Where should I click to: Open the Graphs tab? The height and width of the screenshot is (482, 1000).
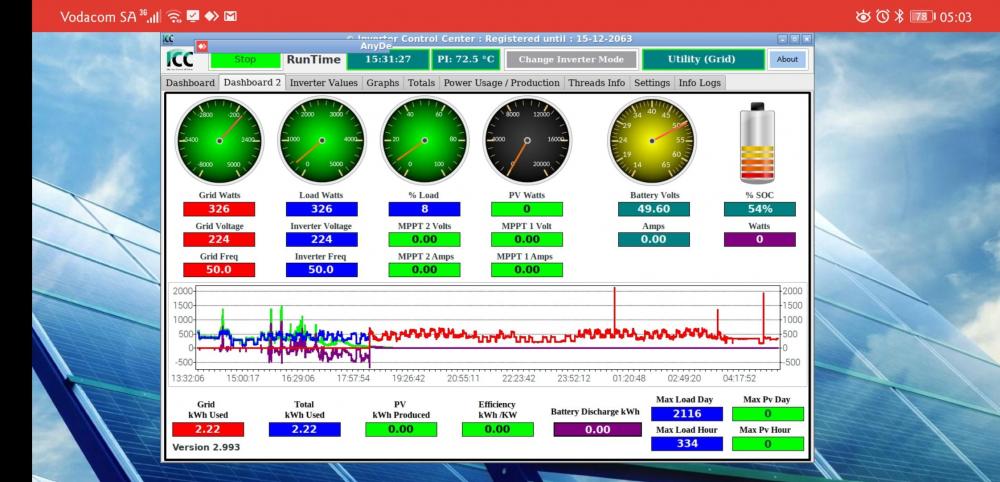click(x=383, y=83)
